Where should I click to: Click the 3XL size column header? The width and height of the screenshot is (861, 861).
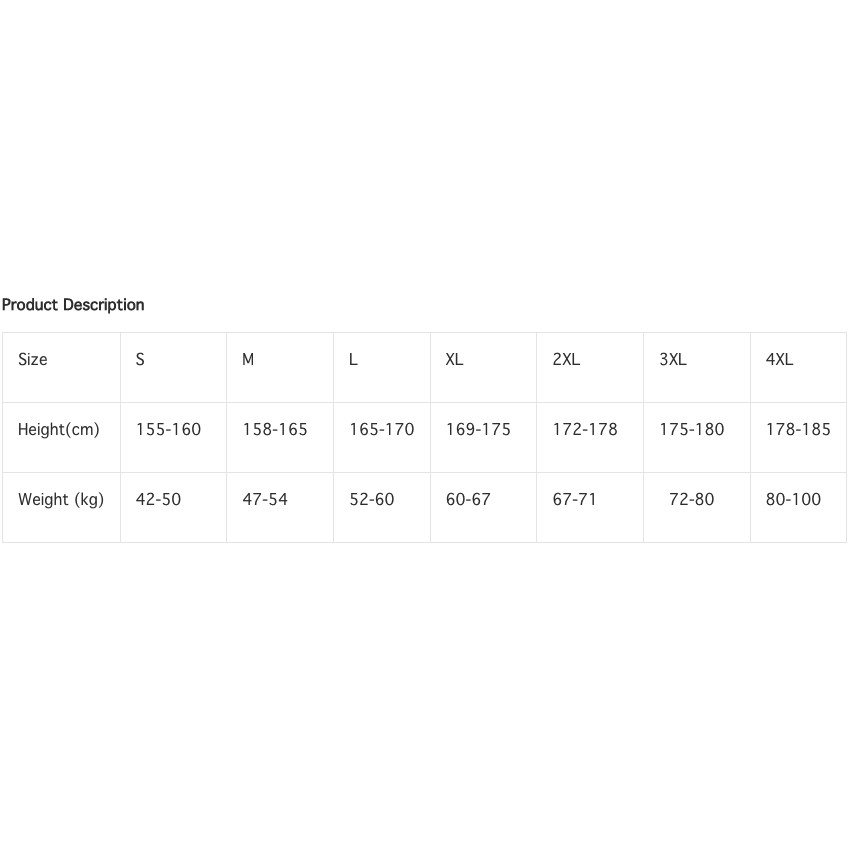673,360
